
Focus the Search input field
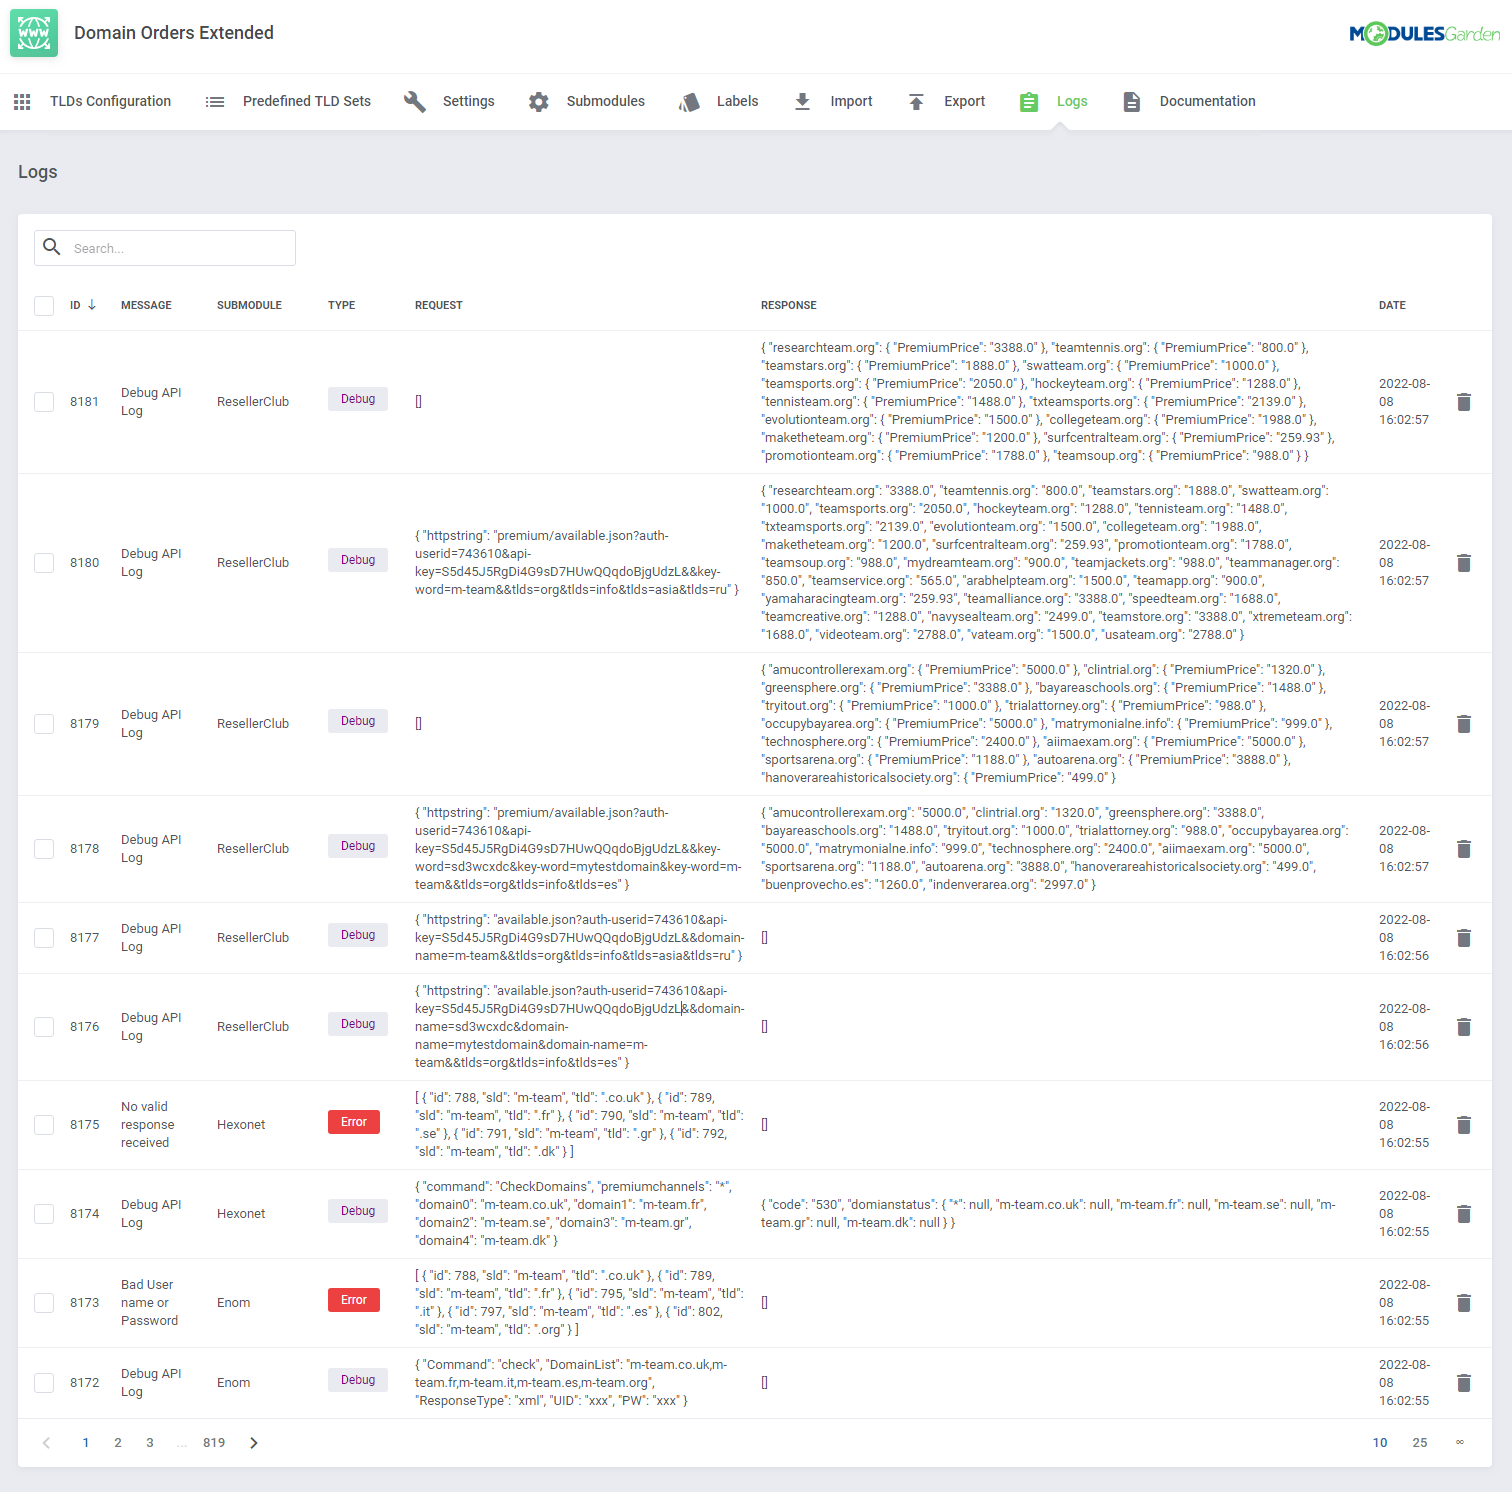point(165,248)
